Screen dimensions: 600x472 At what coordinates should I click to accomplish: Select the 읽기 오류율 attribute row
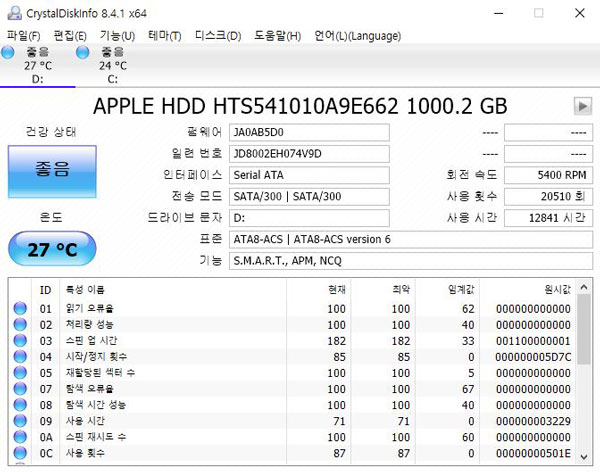point(292,309)
